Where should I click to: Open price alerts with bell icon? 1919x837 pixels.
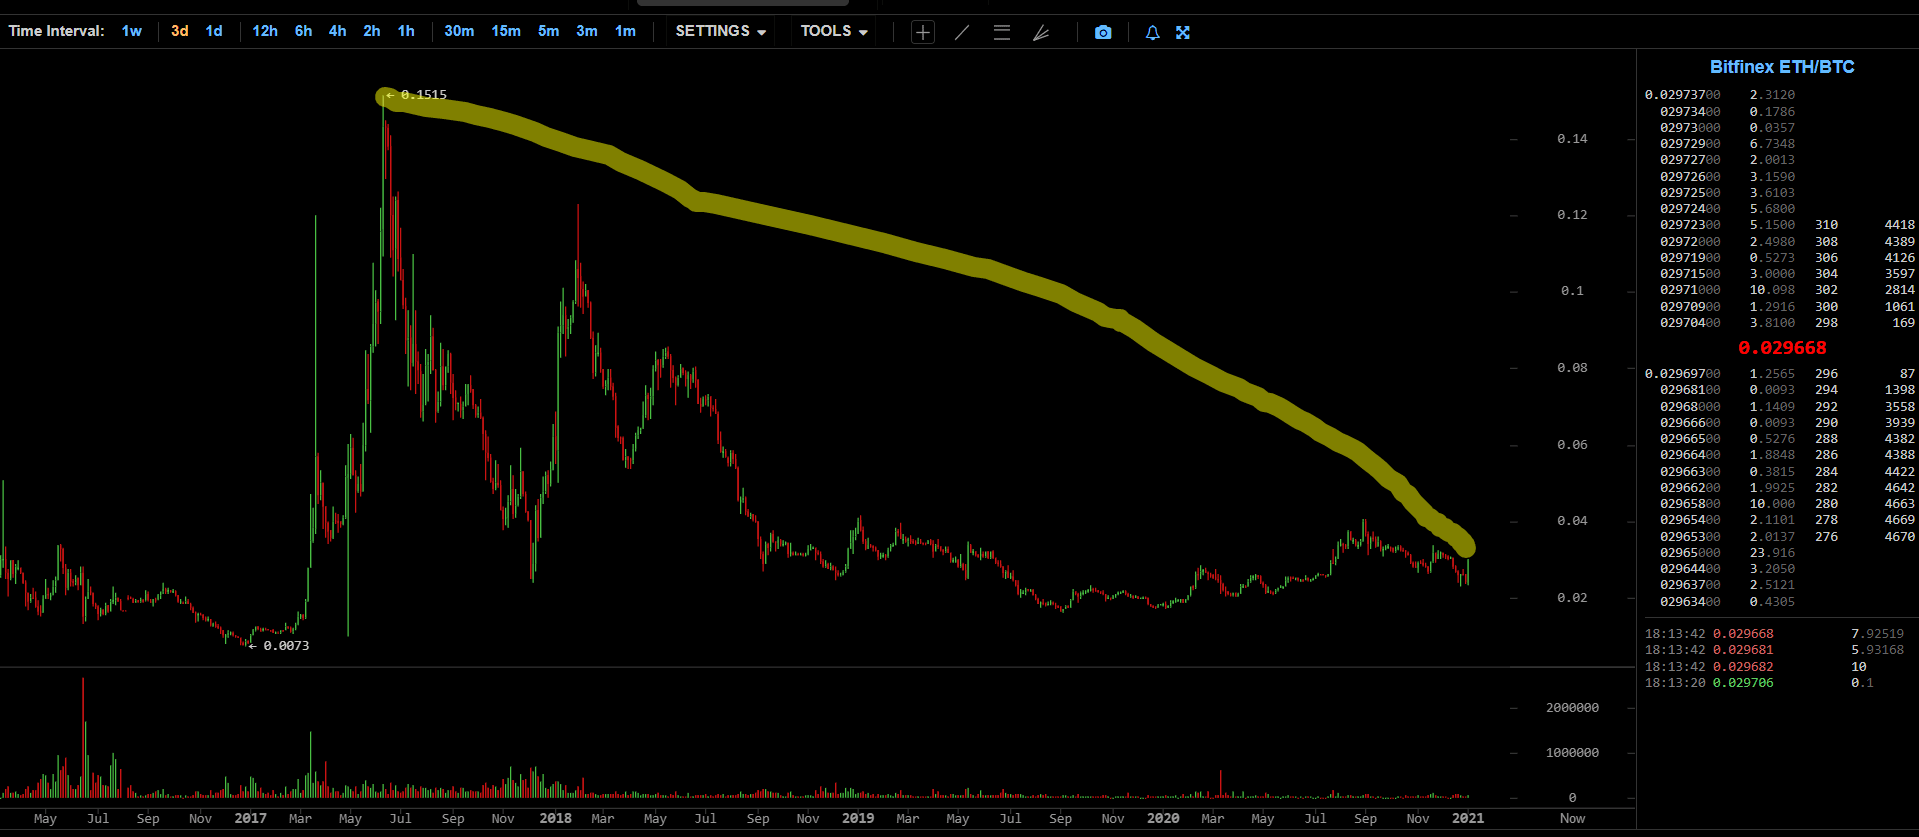pos(1152,32)
